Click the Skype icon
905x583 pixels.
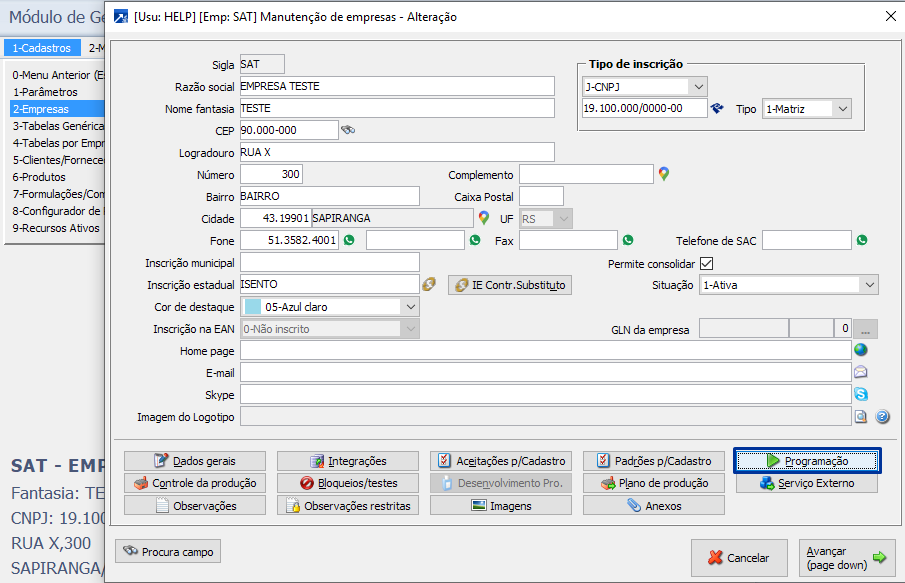pyautogui.click(x=860, y=395)
